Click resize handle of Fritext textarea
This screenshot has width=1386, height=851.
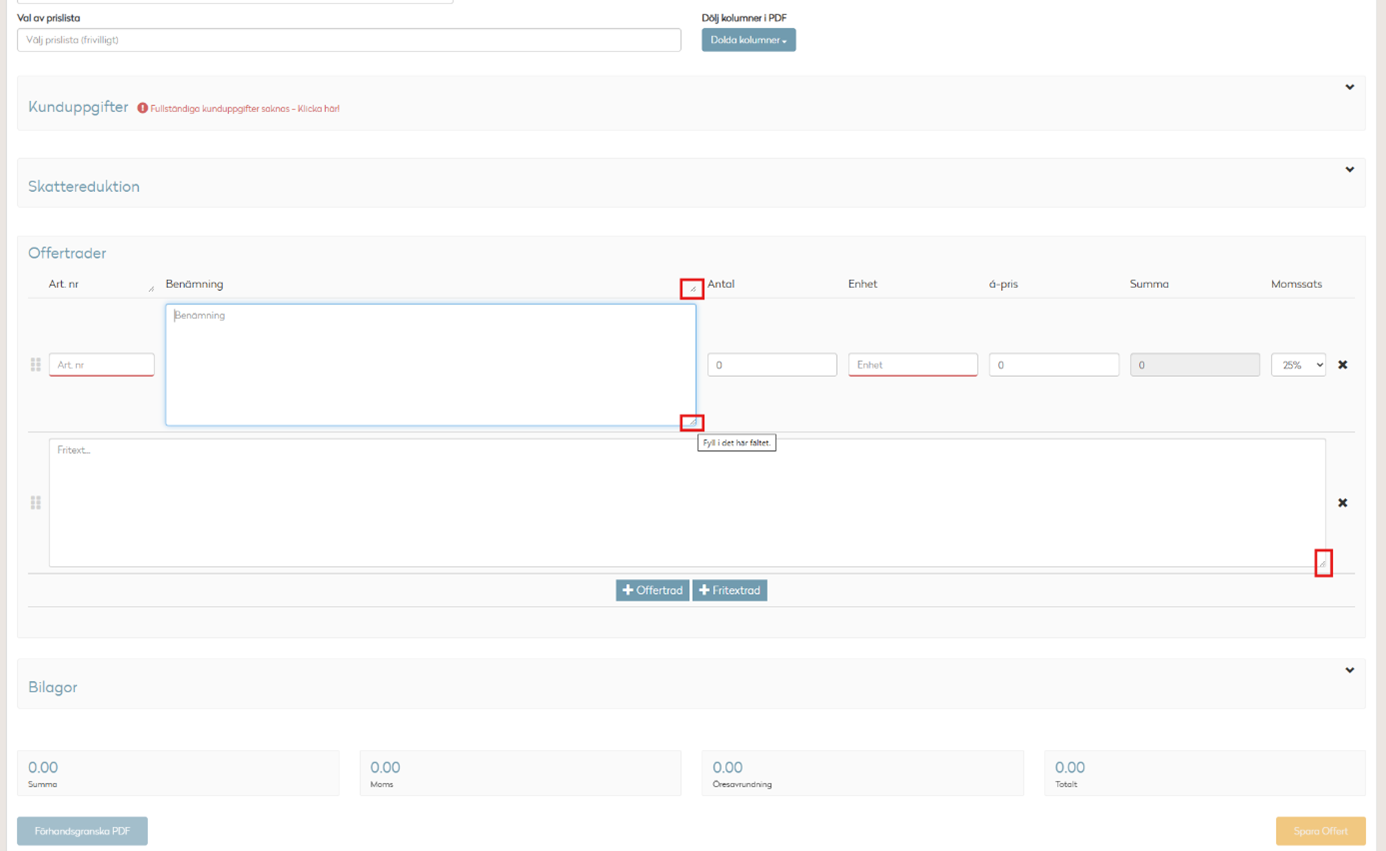pyautogui.click(x=1322, y=564)
